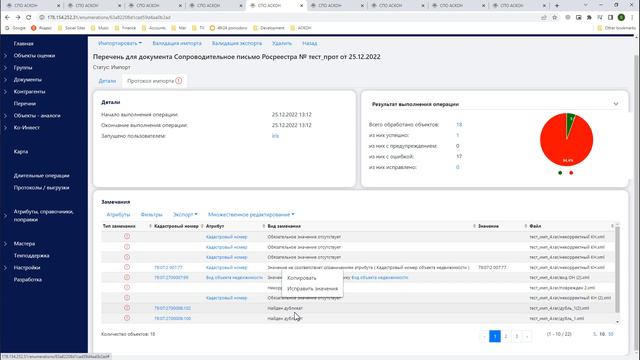Click the Удалить button
The height and width of the screenshot is (360, 640).
click(282, 43)
